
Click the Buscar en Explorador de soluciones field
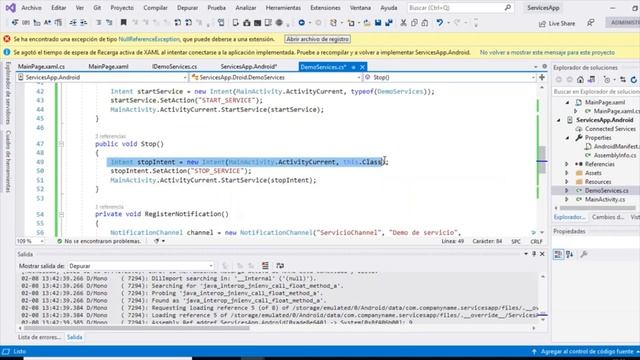coord(596,92)
